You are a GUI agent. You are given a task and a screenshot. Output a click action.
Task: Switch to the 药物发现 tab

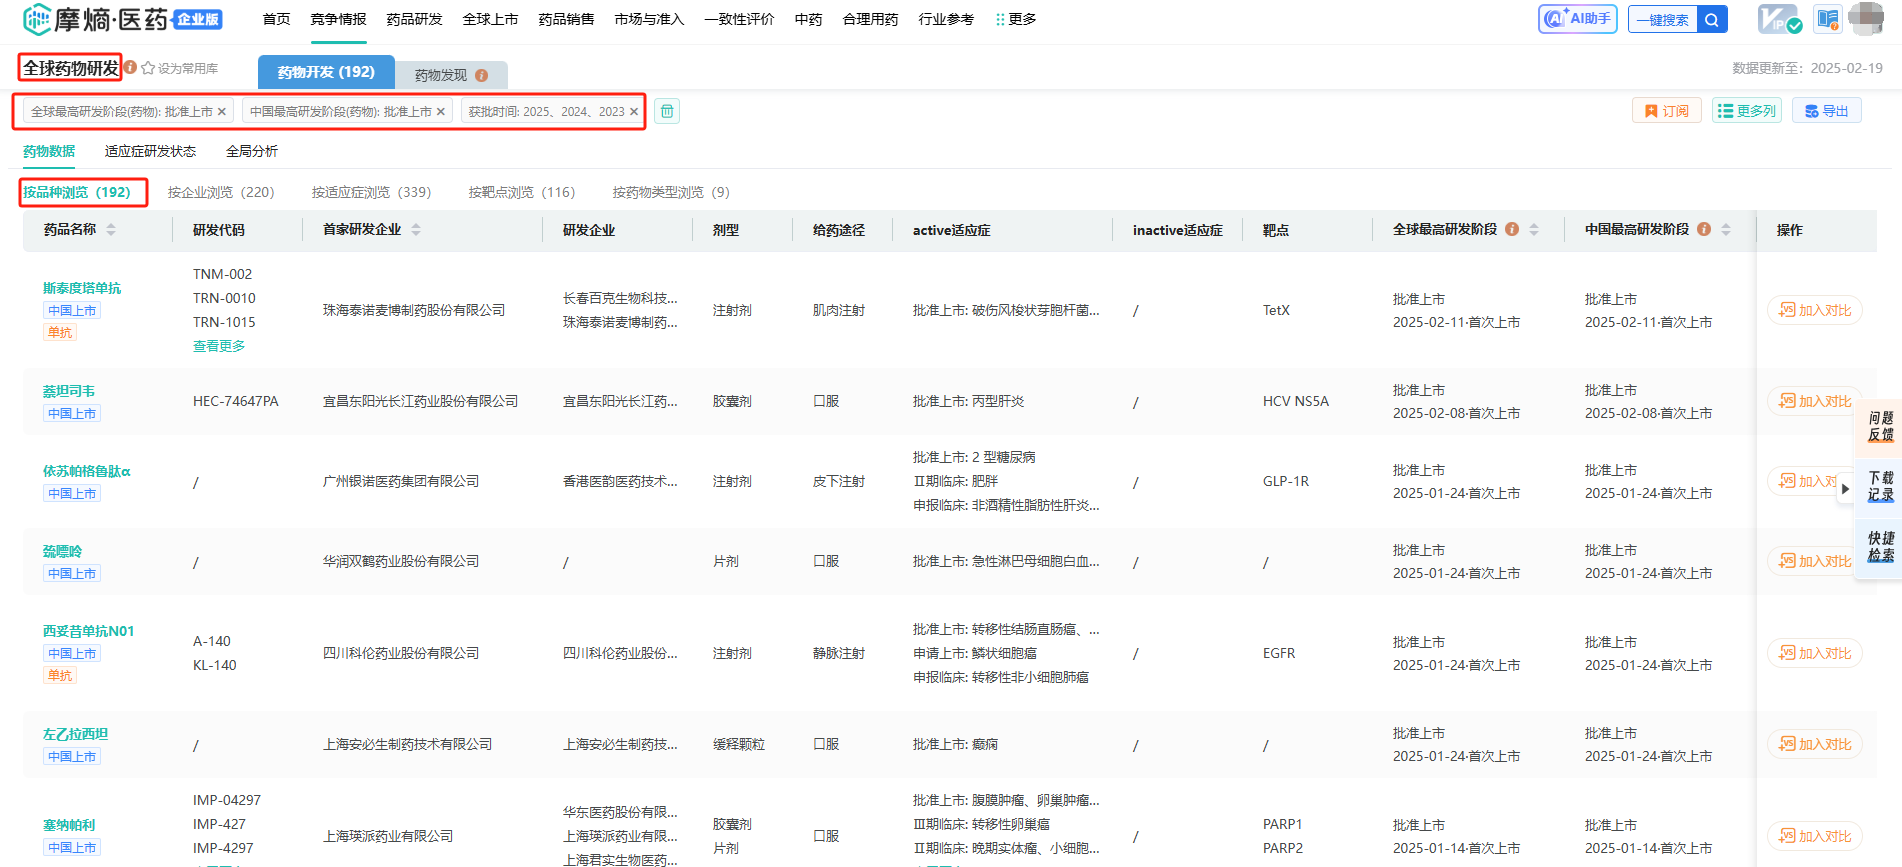(450, 75)
